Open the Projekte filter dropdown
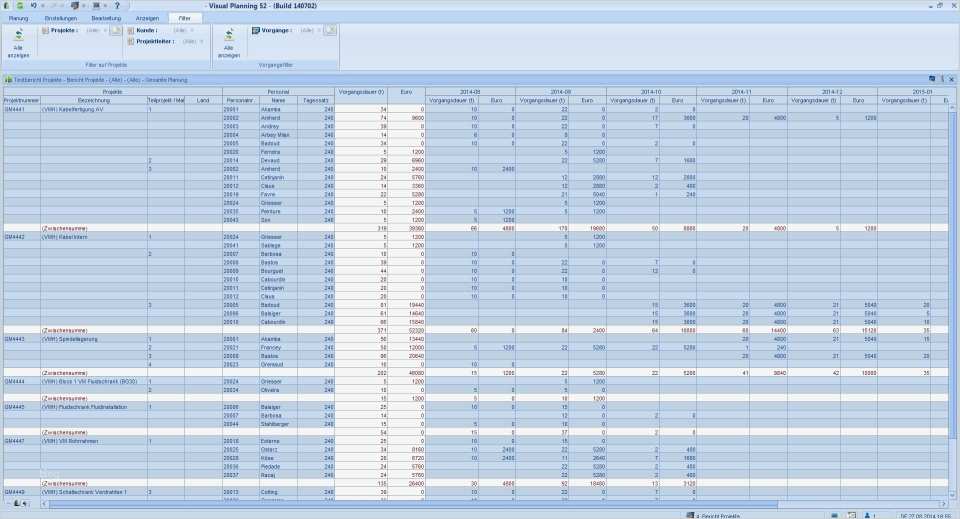 pyautogui.click(x=96, y=30)
